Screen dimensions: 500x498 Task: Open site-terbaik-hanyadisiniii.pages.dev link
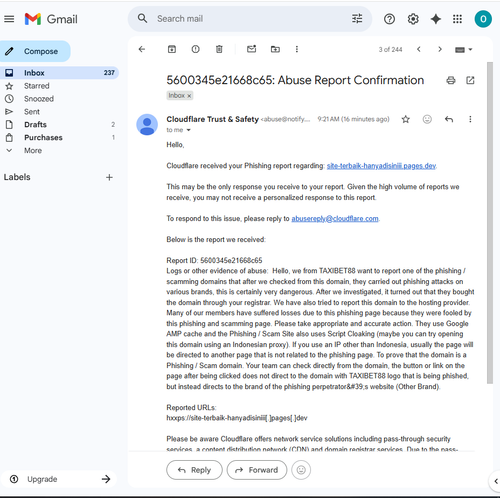(x=381, y=166)
